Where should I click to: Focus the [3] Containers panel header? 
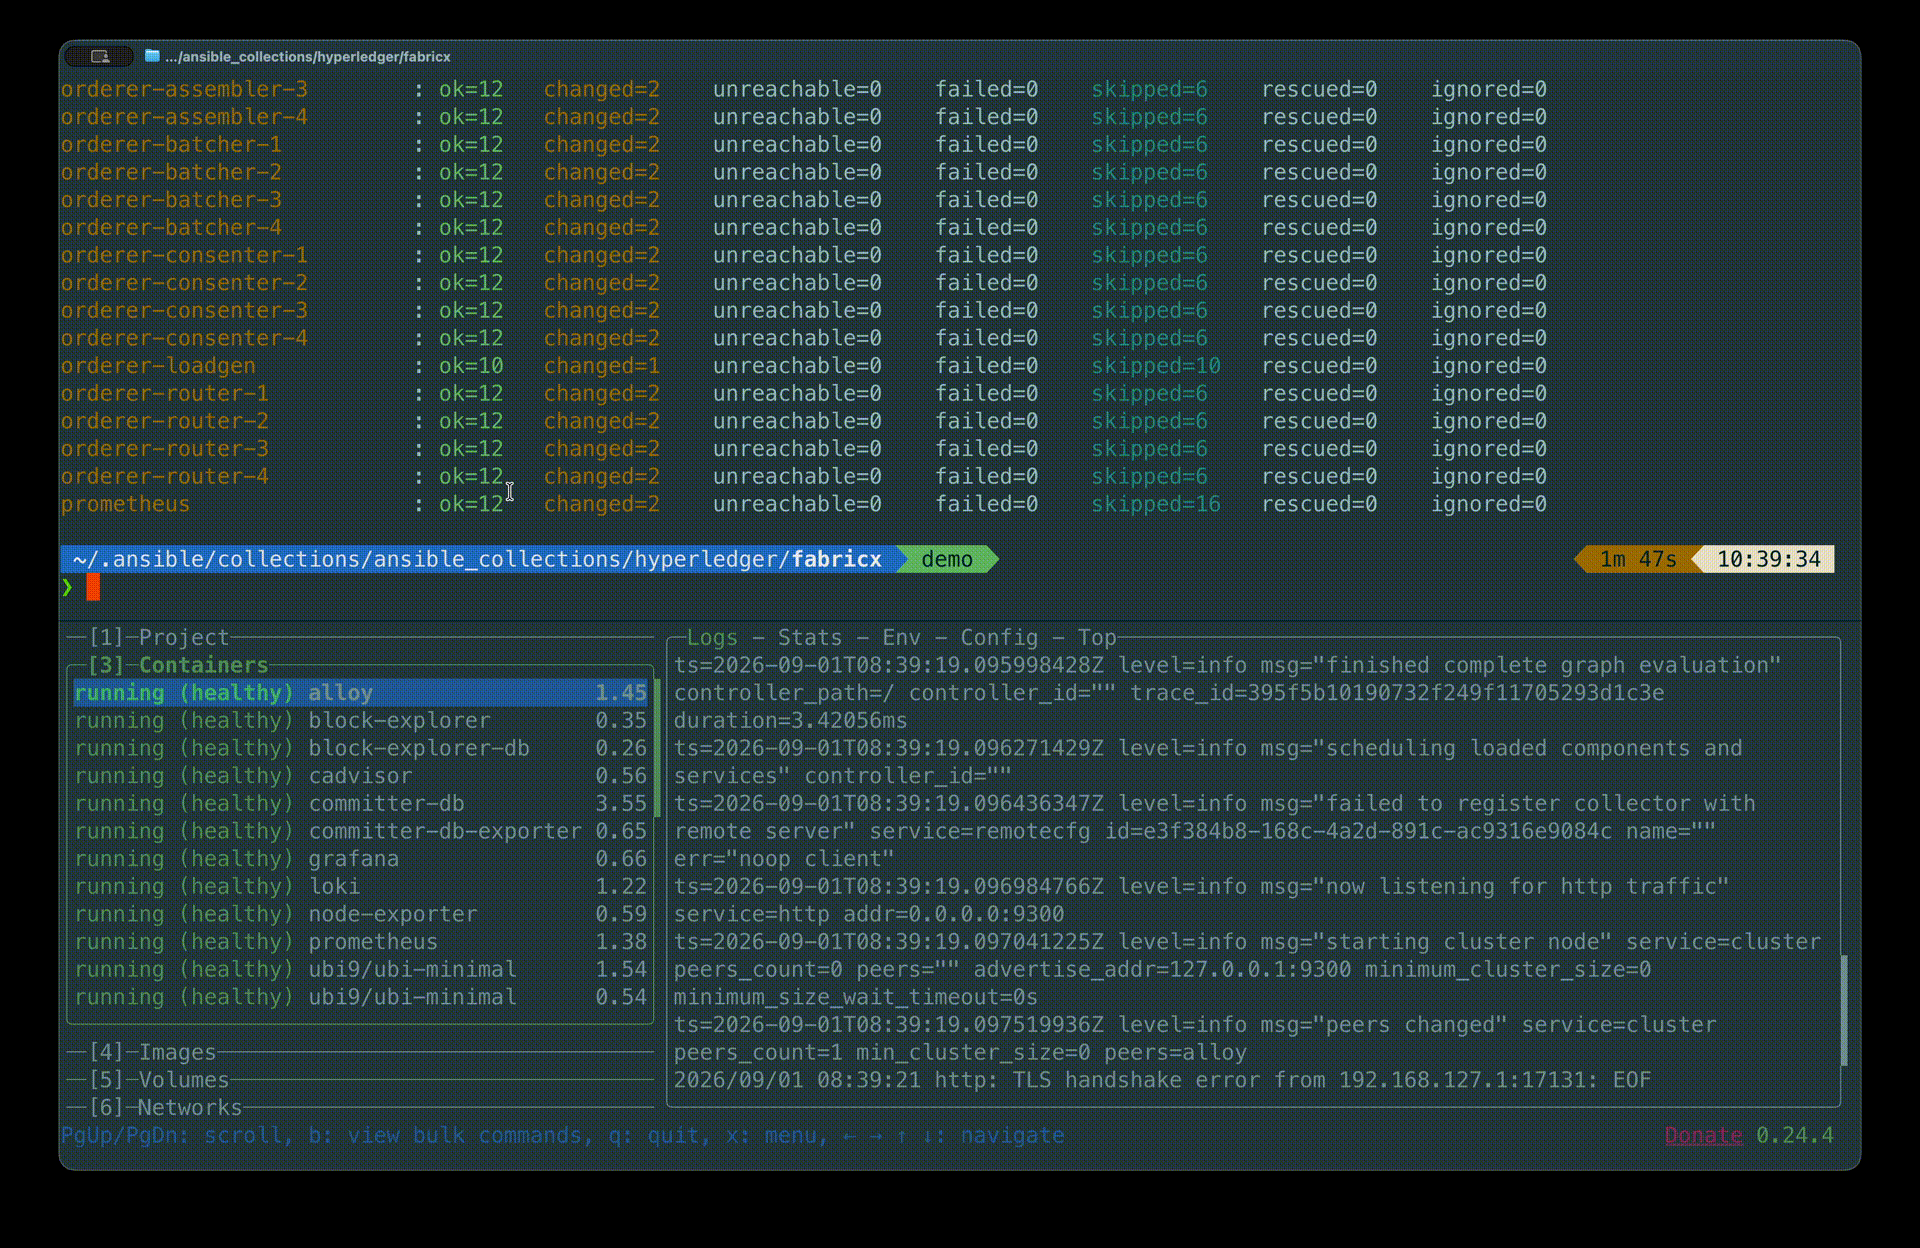[x=178, y=665]
